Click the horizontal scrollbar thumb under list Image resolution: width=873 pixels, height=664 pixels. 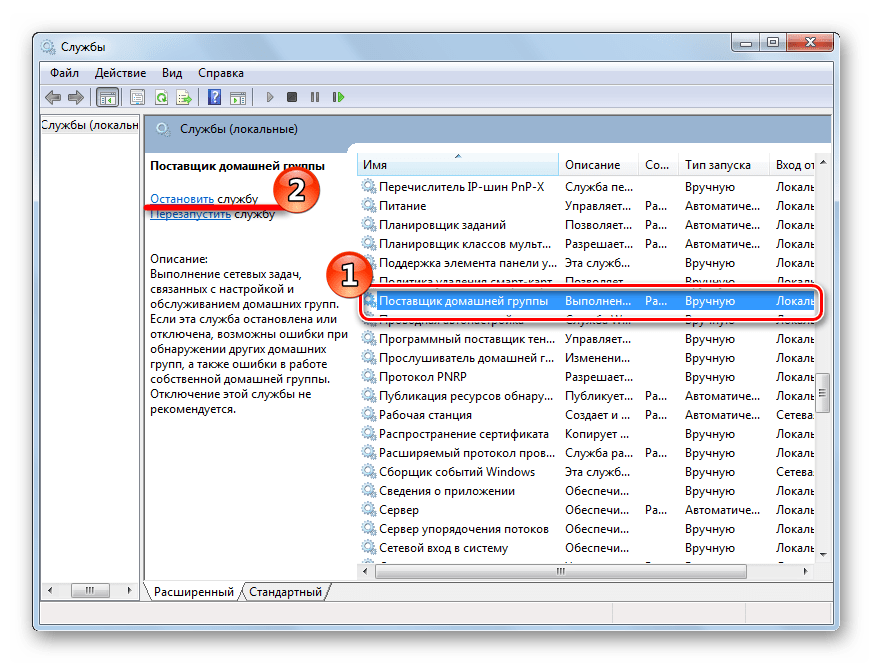(x=560, y=571)
